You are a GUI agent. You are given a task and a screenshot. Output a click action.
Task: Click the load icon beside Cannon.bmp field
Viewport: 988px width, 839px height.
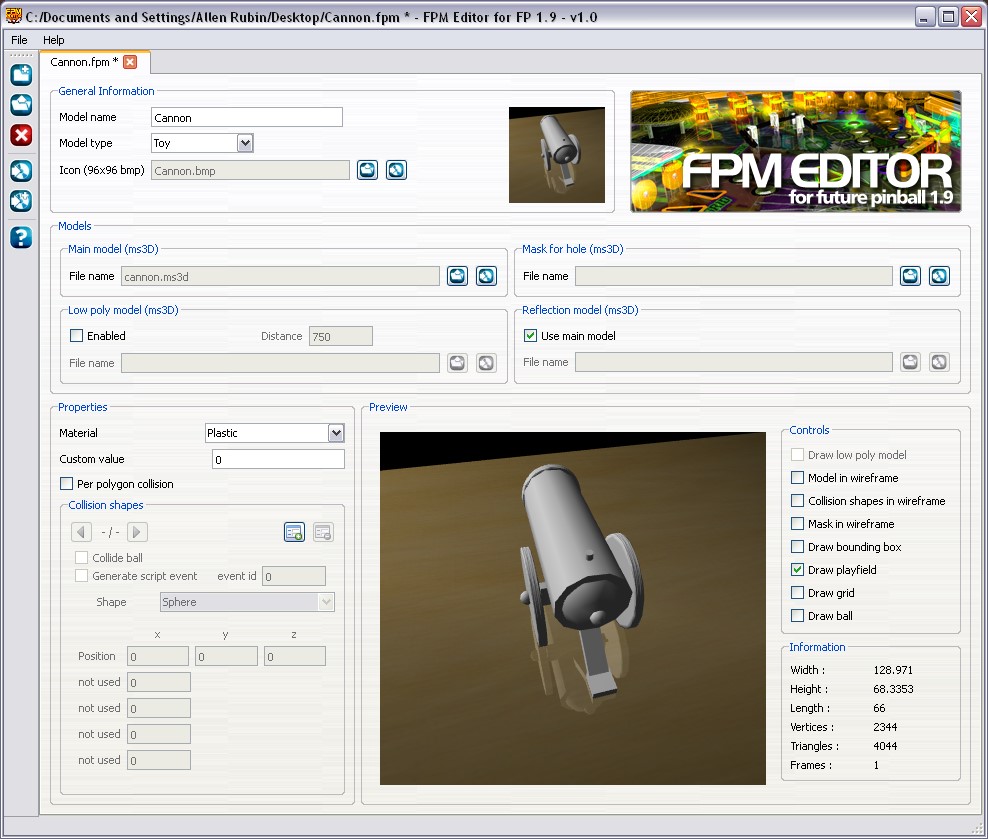pyautogui.click(x=367, y=170)
